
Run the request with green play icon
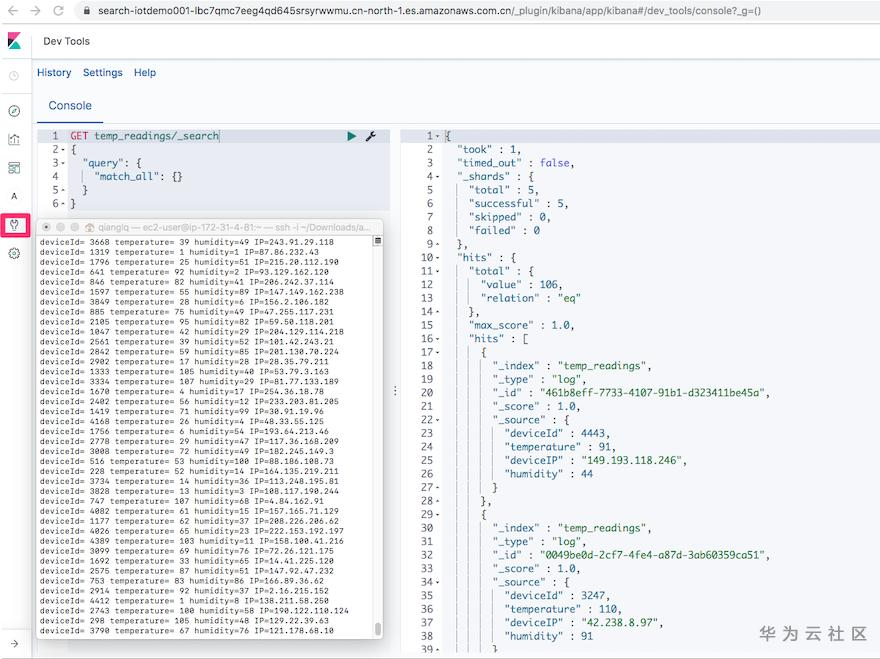click(x=352, y=136)
